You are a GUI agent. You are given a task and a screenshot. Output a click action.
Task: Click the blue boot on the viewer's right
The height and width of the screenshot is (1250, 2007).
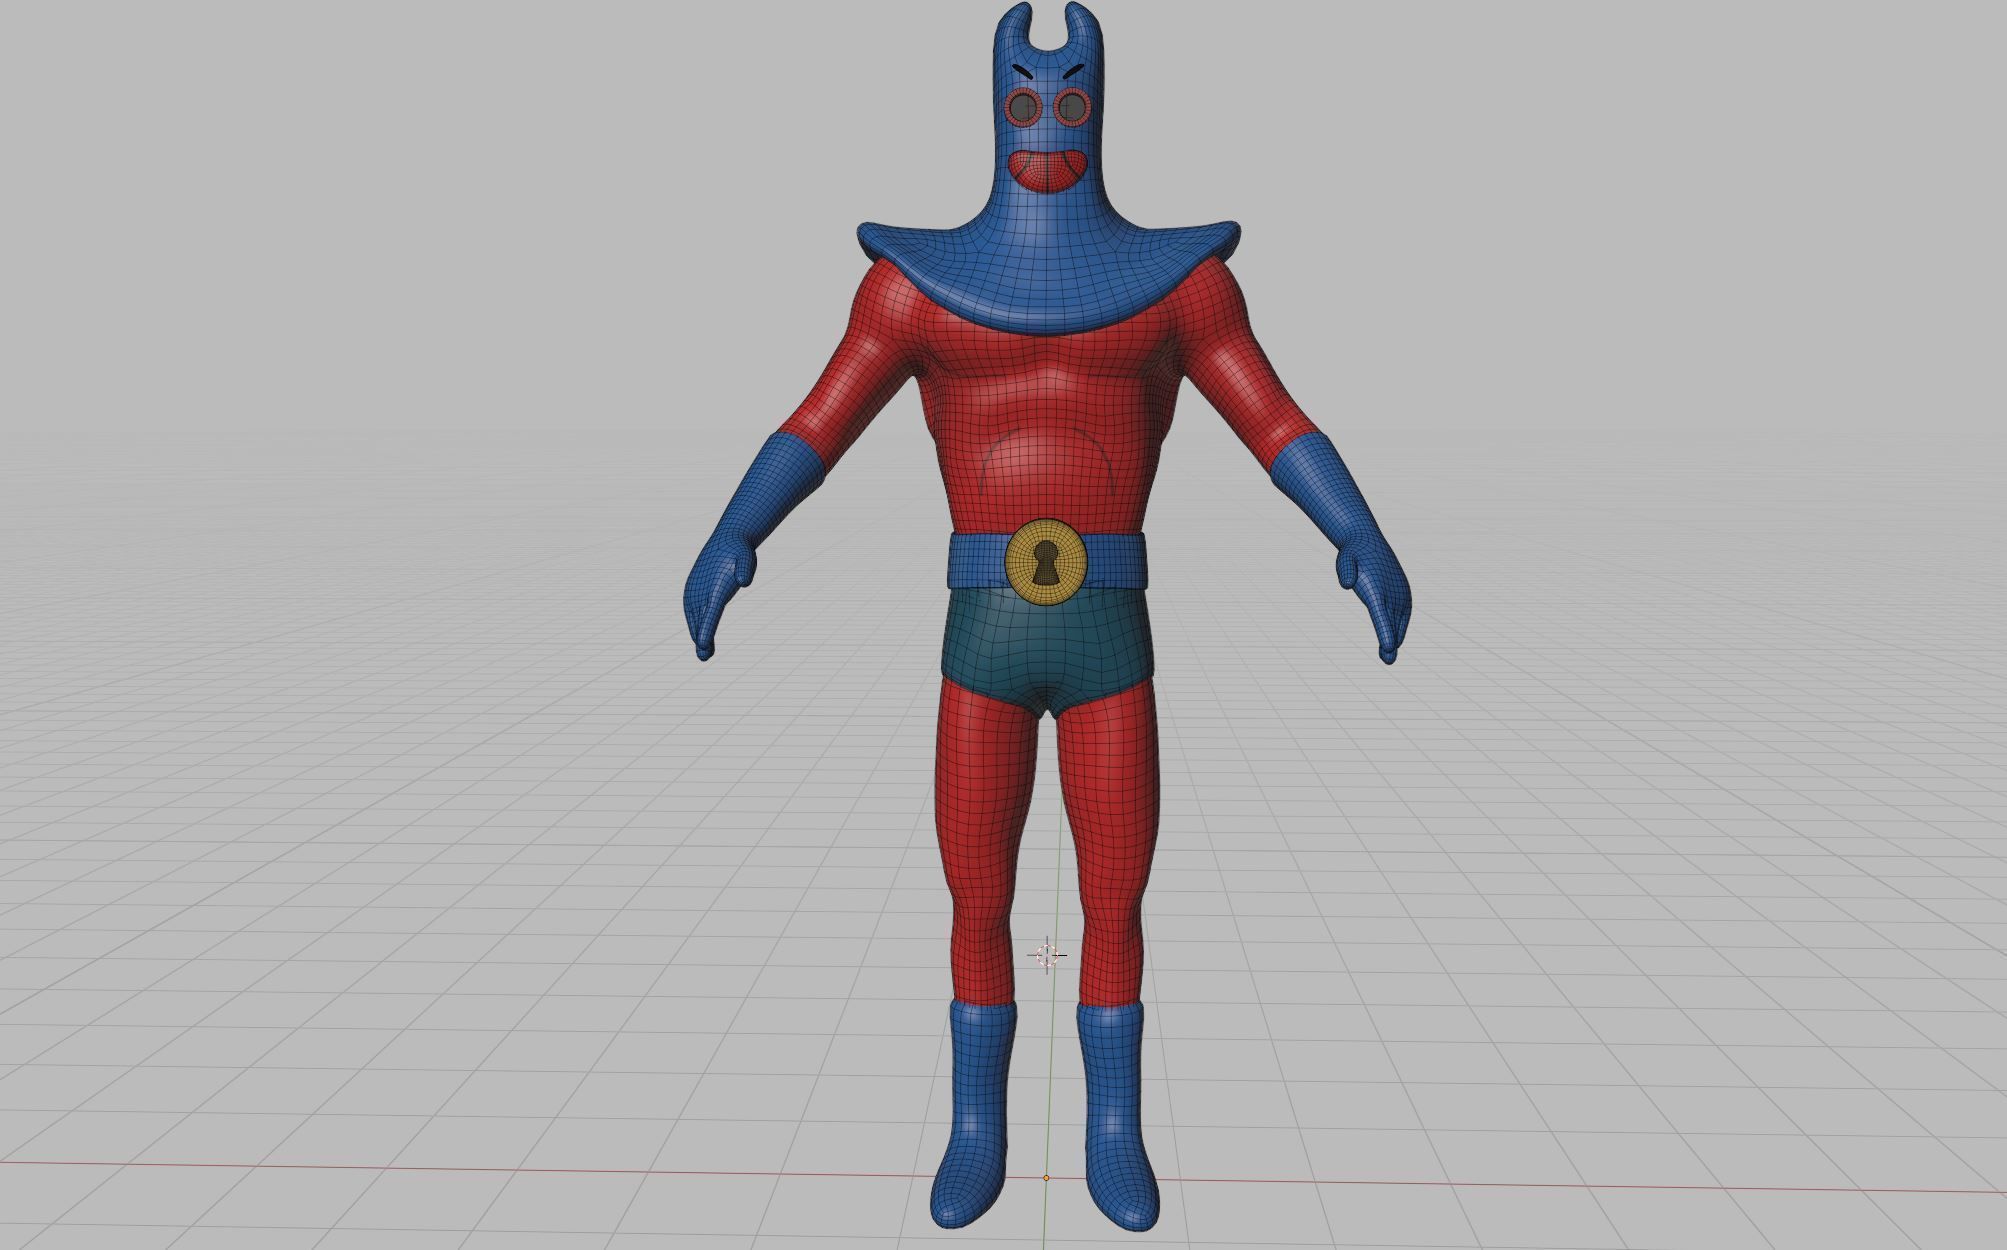pos(1118,1115)
